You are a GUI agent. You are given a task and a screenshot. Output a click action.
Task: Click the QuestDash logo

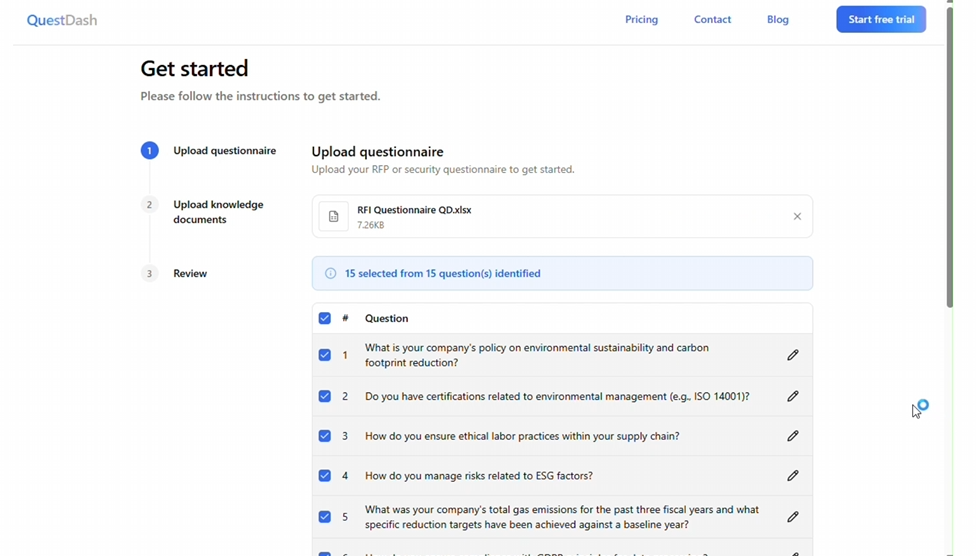tap(62, 20)
